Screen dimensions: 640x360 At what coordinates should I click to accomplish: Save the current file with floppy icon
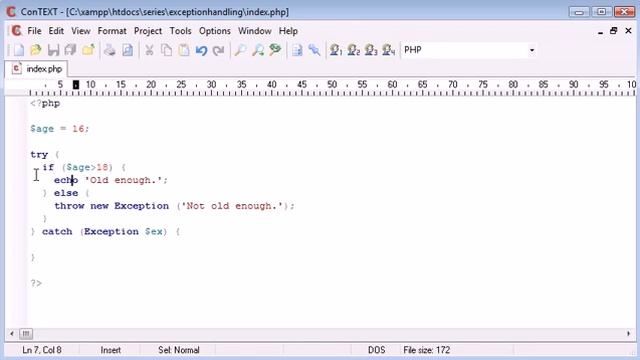[53, 50]
